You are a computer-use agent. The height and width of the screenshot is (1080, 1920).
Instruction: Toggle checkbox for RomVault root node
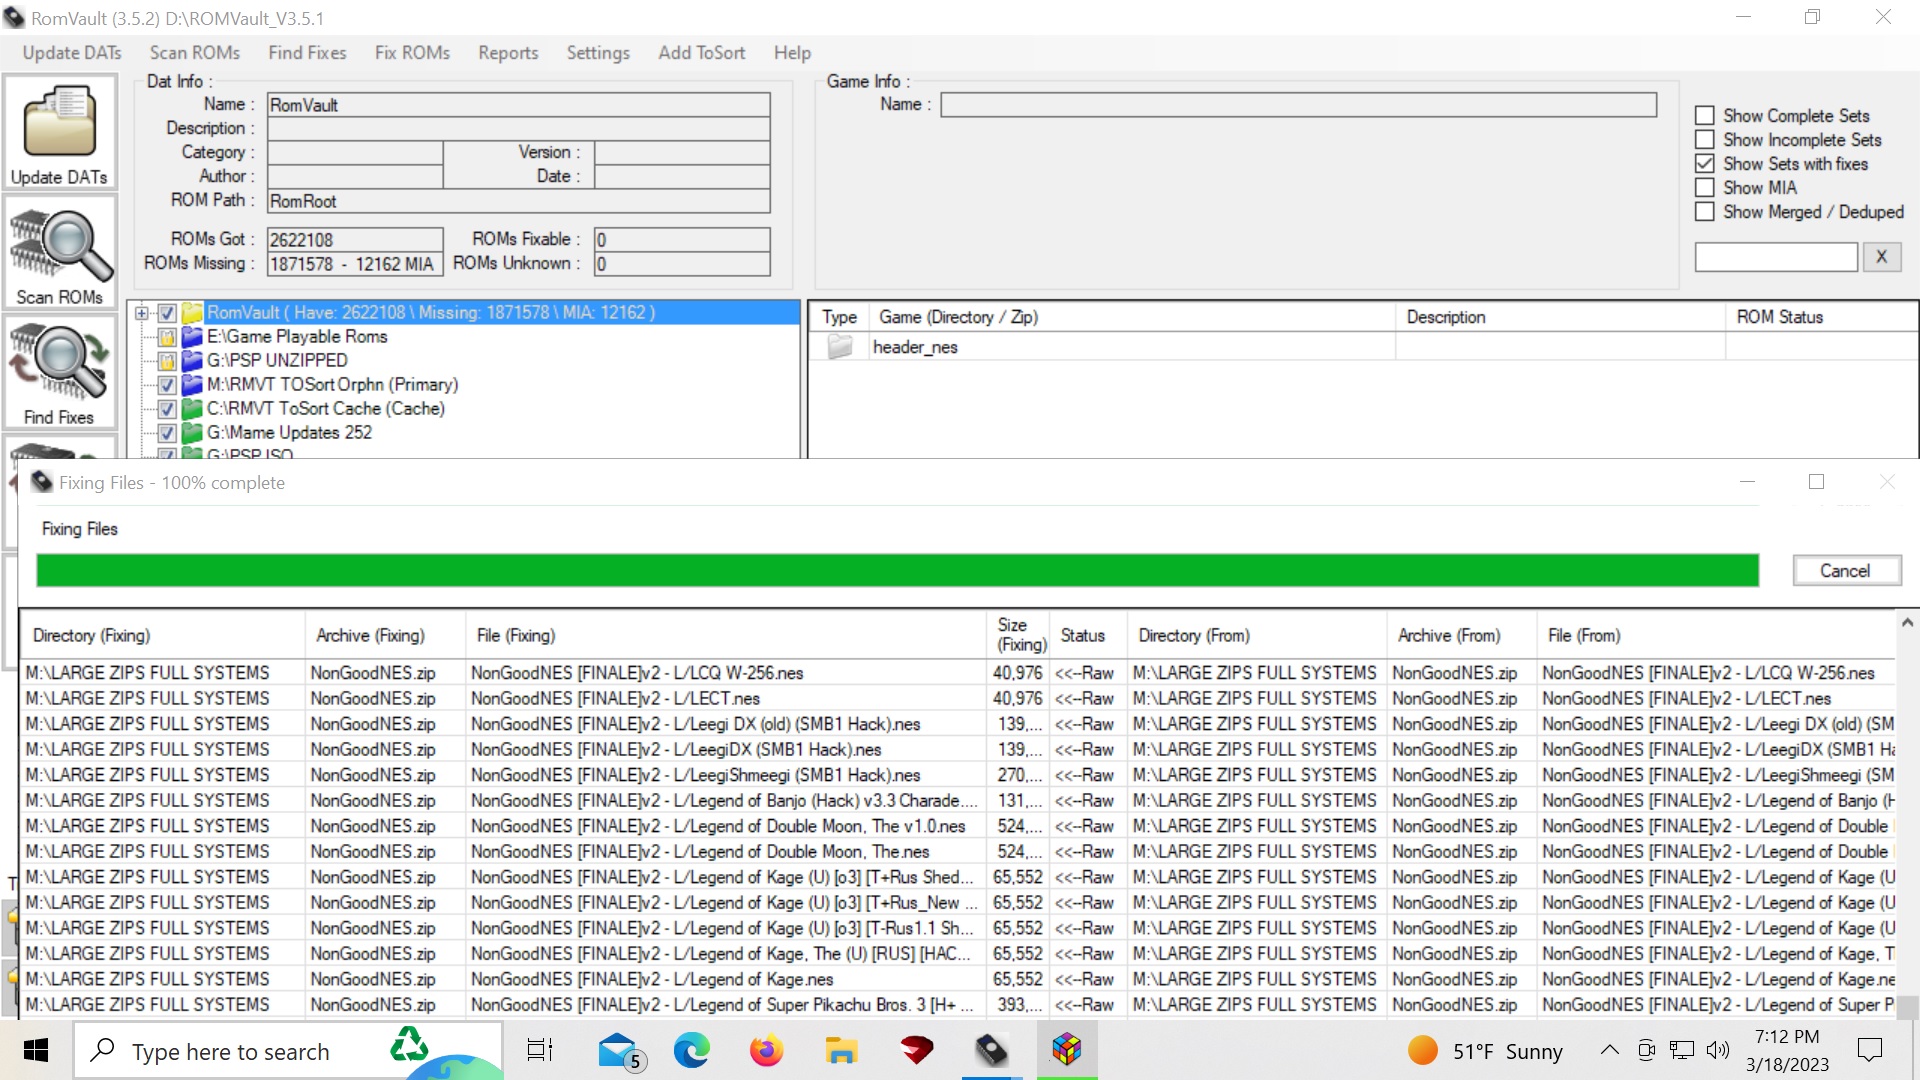(x=167, y=313)
